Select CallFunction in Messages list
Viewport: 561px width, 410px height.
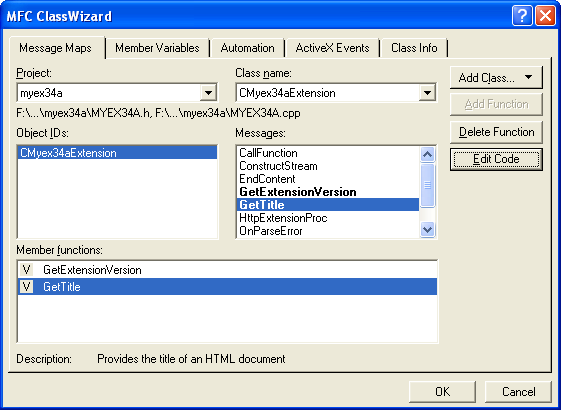[x=327, y=153]
